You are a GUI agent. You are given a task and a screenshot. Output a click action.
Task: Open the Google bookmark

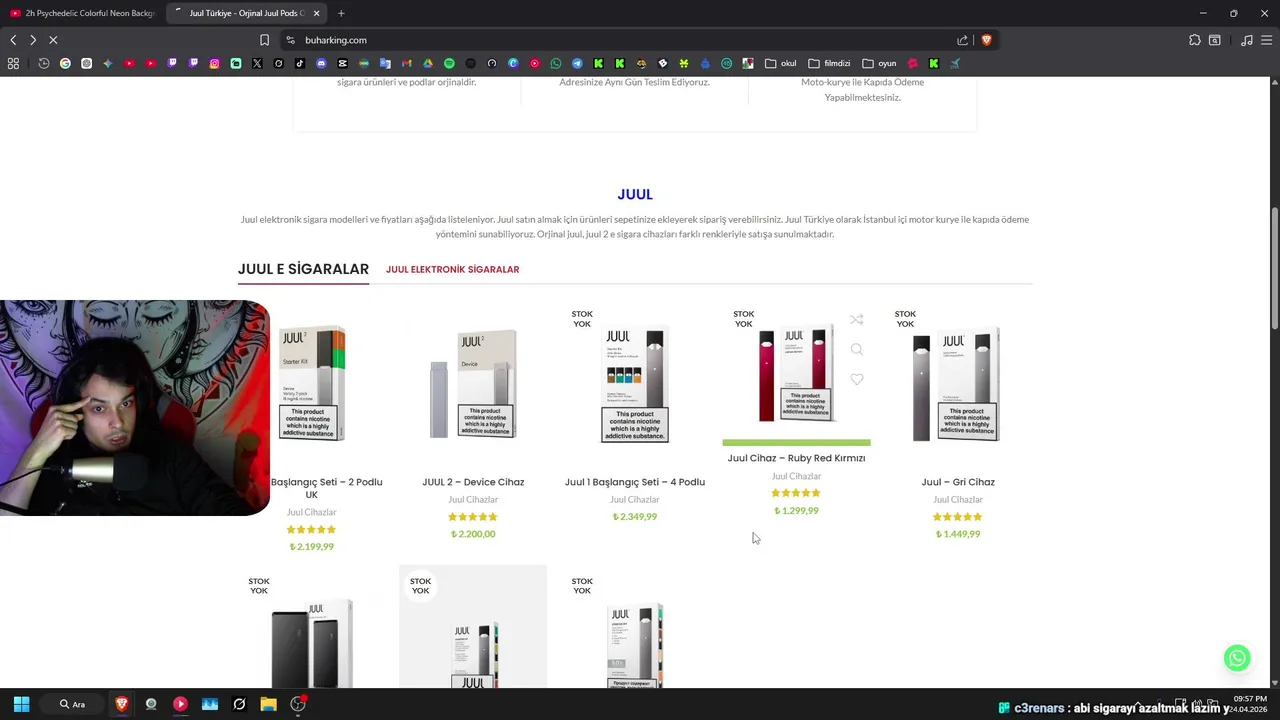[x=65, y=63]
